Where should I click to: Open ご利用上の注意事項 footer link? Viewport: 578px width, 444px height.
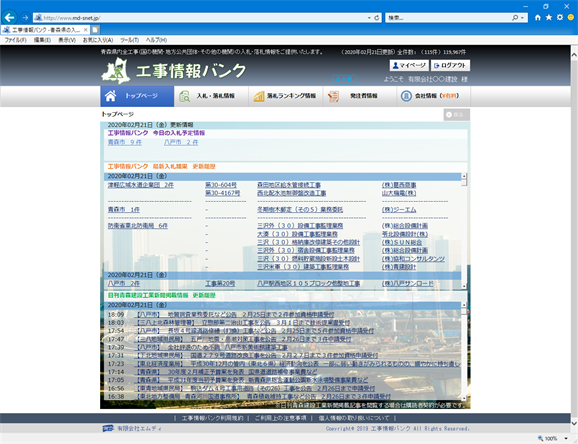click(x=281, y=418)
